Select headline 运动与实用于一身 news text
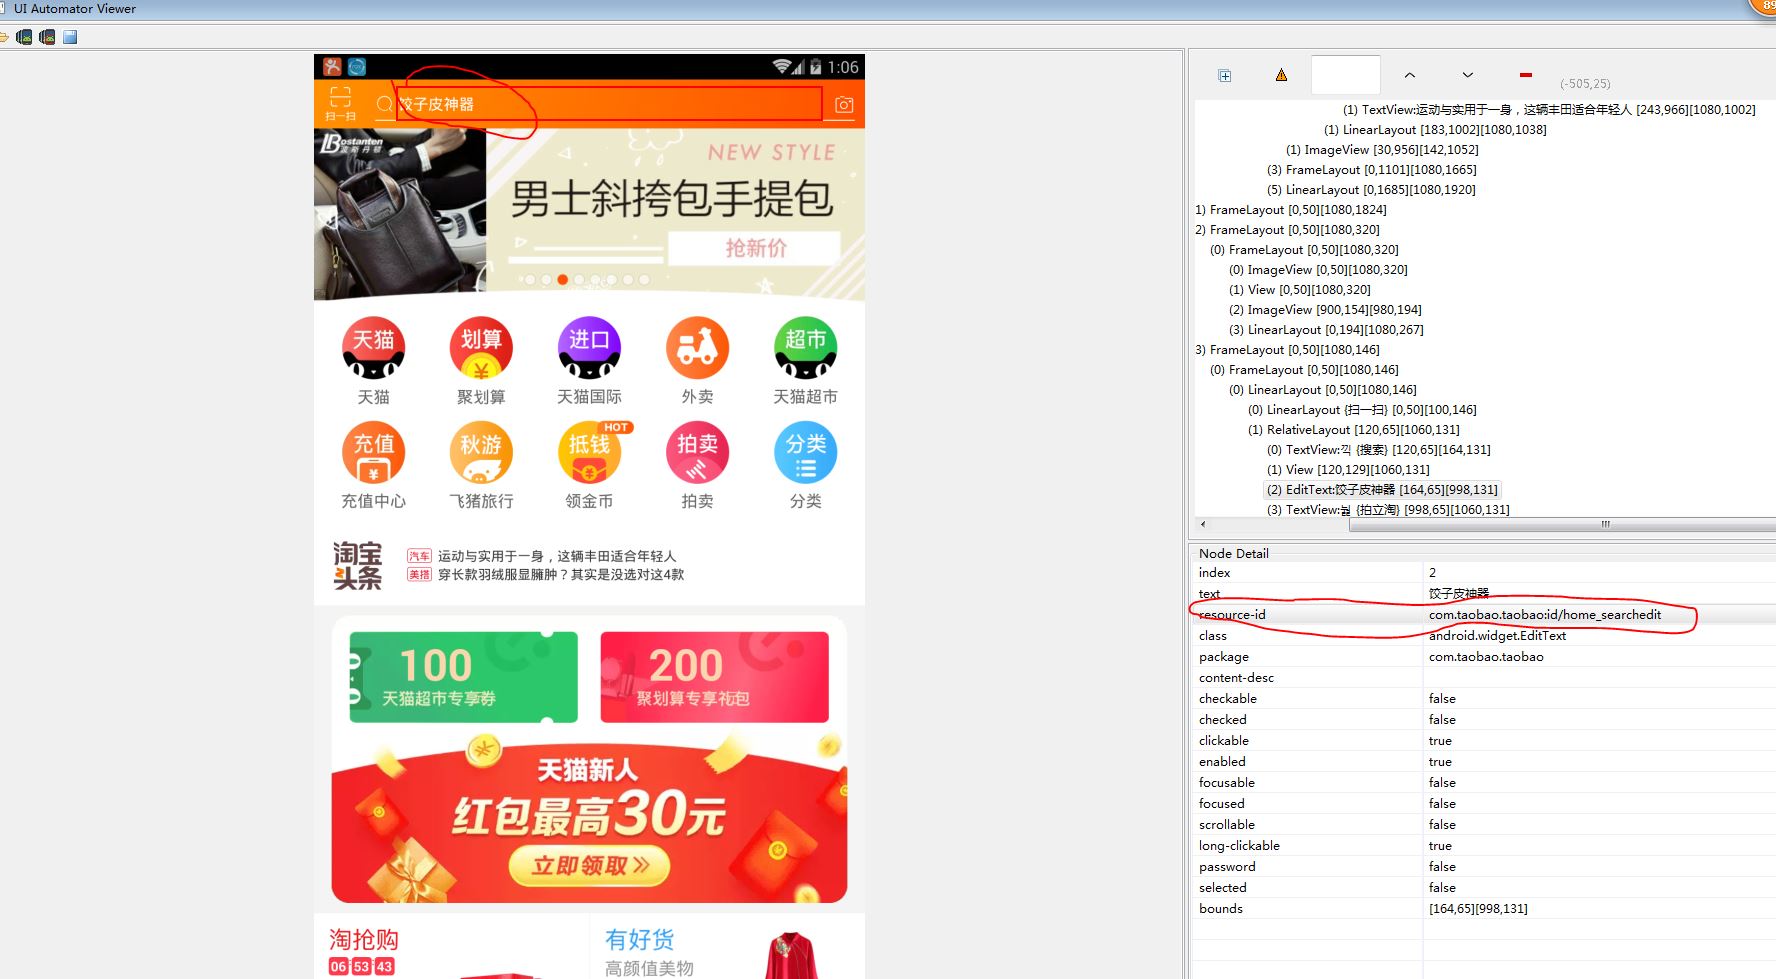Viewport: 1776px width, 979px height. point(556,556)
